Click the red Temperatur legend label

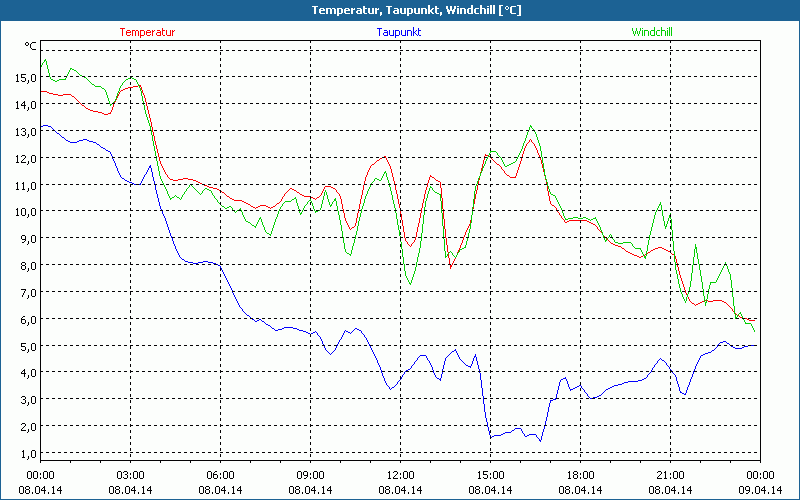147,32
